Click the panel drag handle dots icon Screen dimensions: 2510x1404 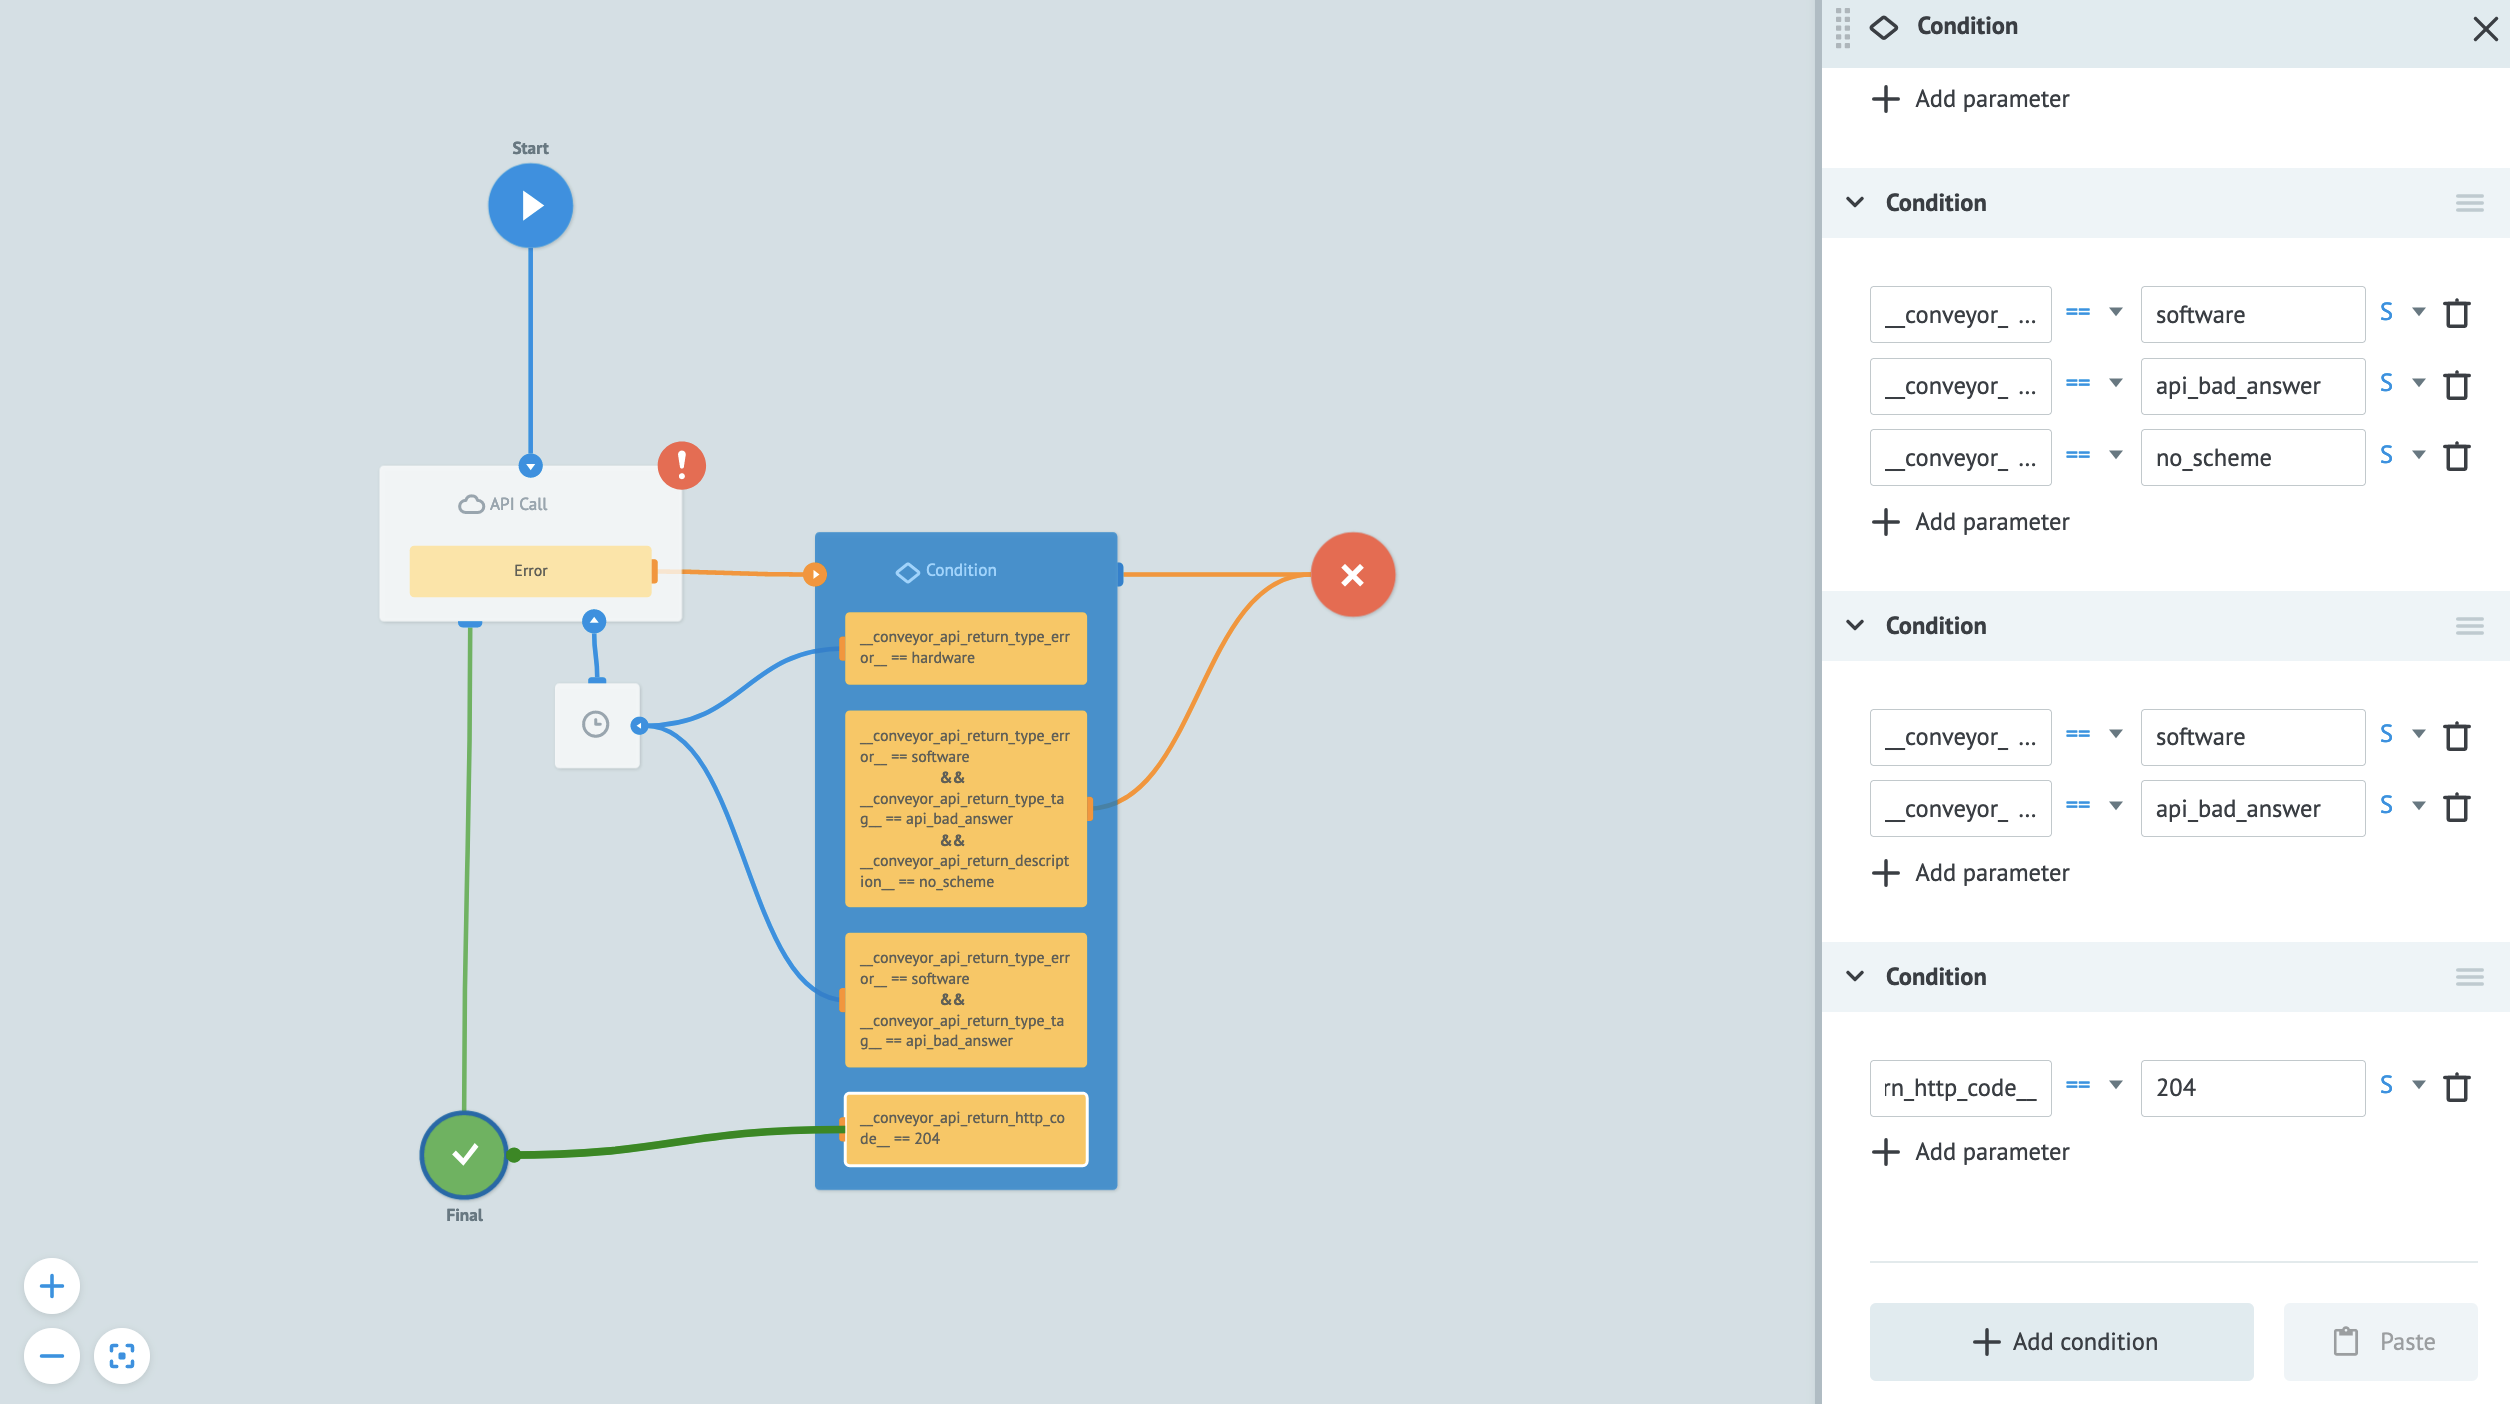1841,30
